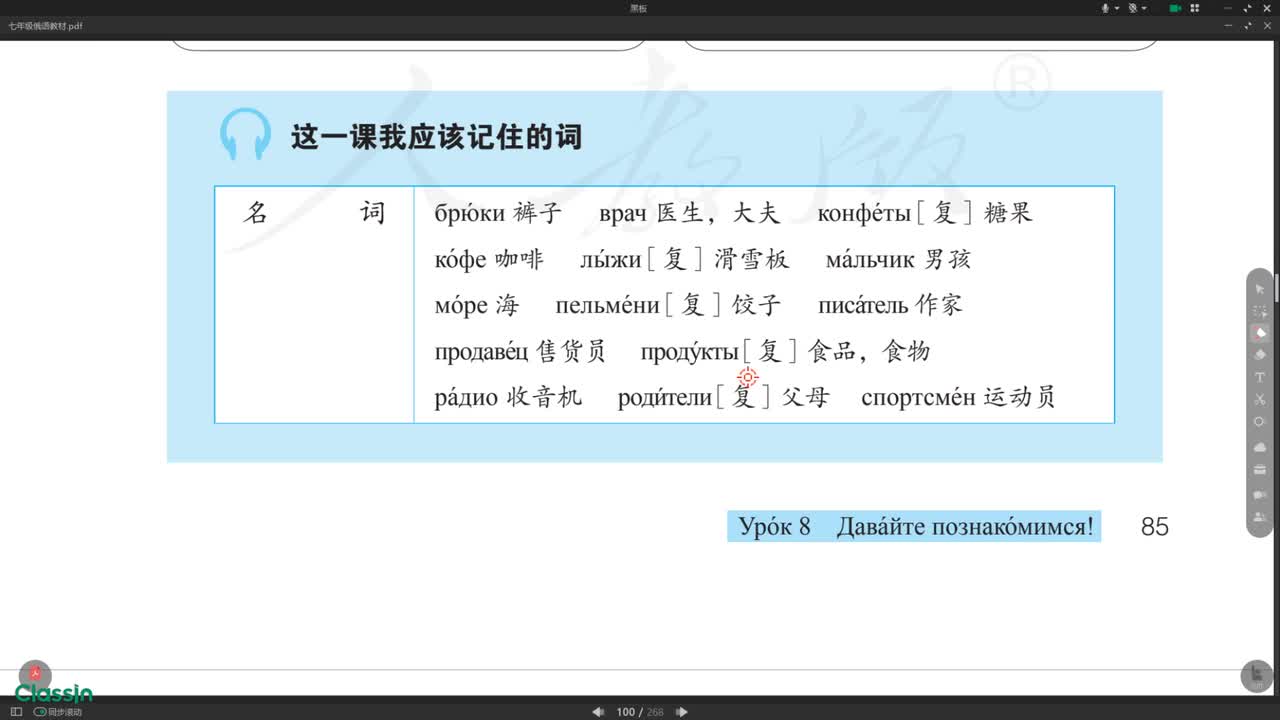Select the scissors cut tool

click(1260, 399)
